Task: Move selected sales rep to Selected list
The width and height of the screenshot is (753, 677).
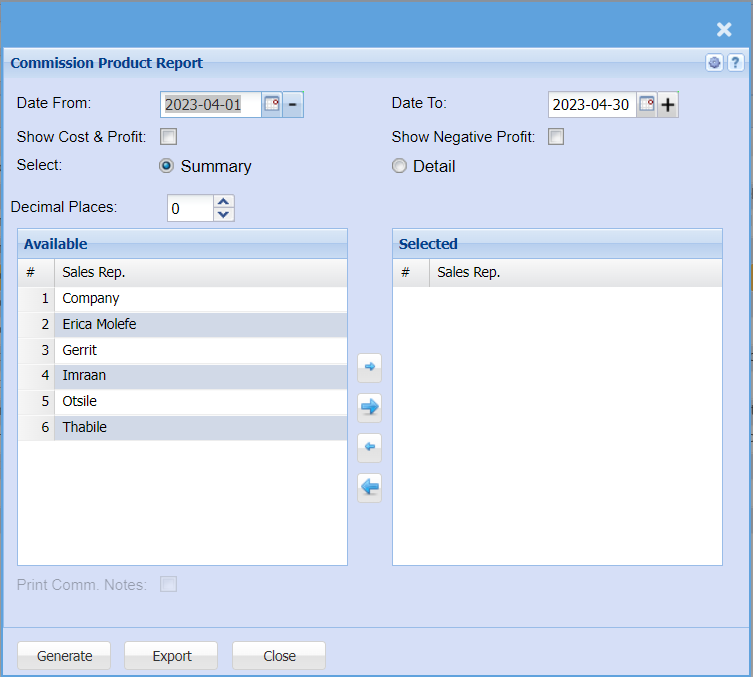Action: [369, 368]
